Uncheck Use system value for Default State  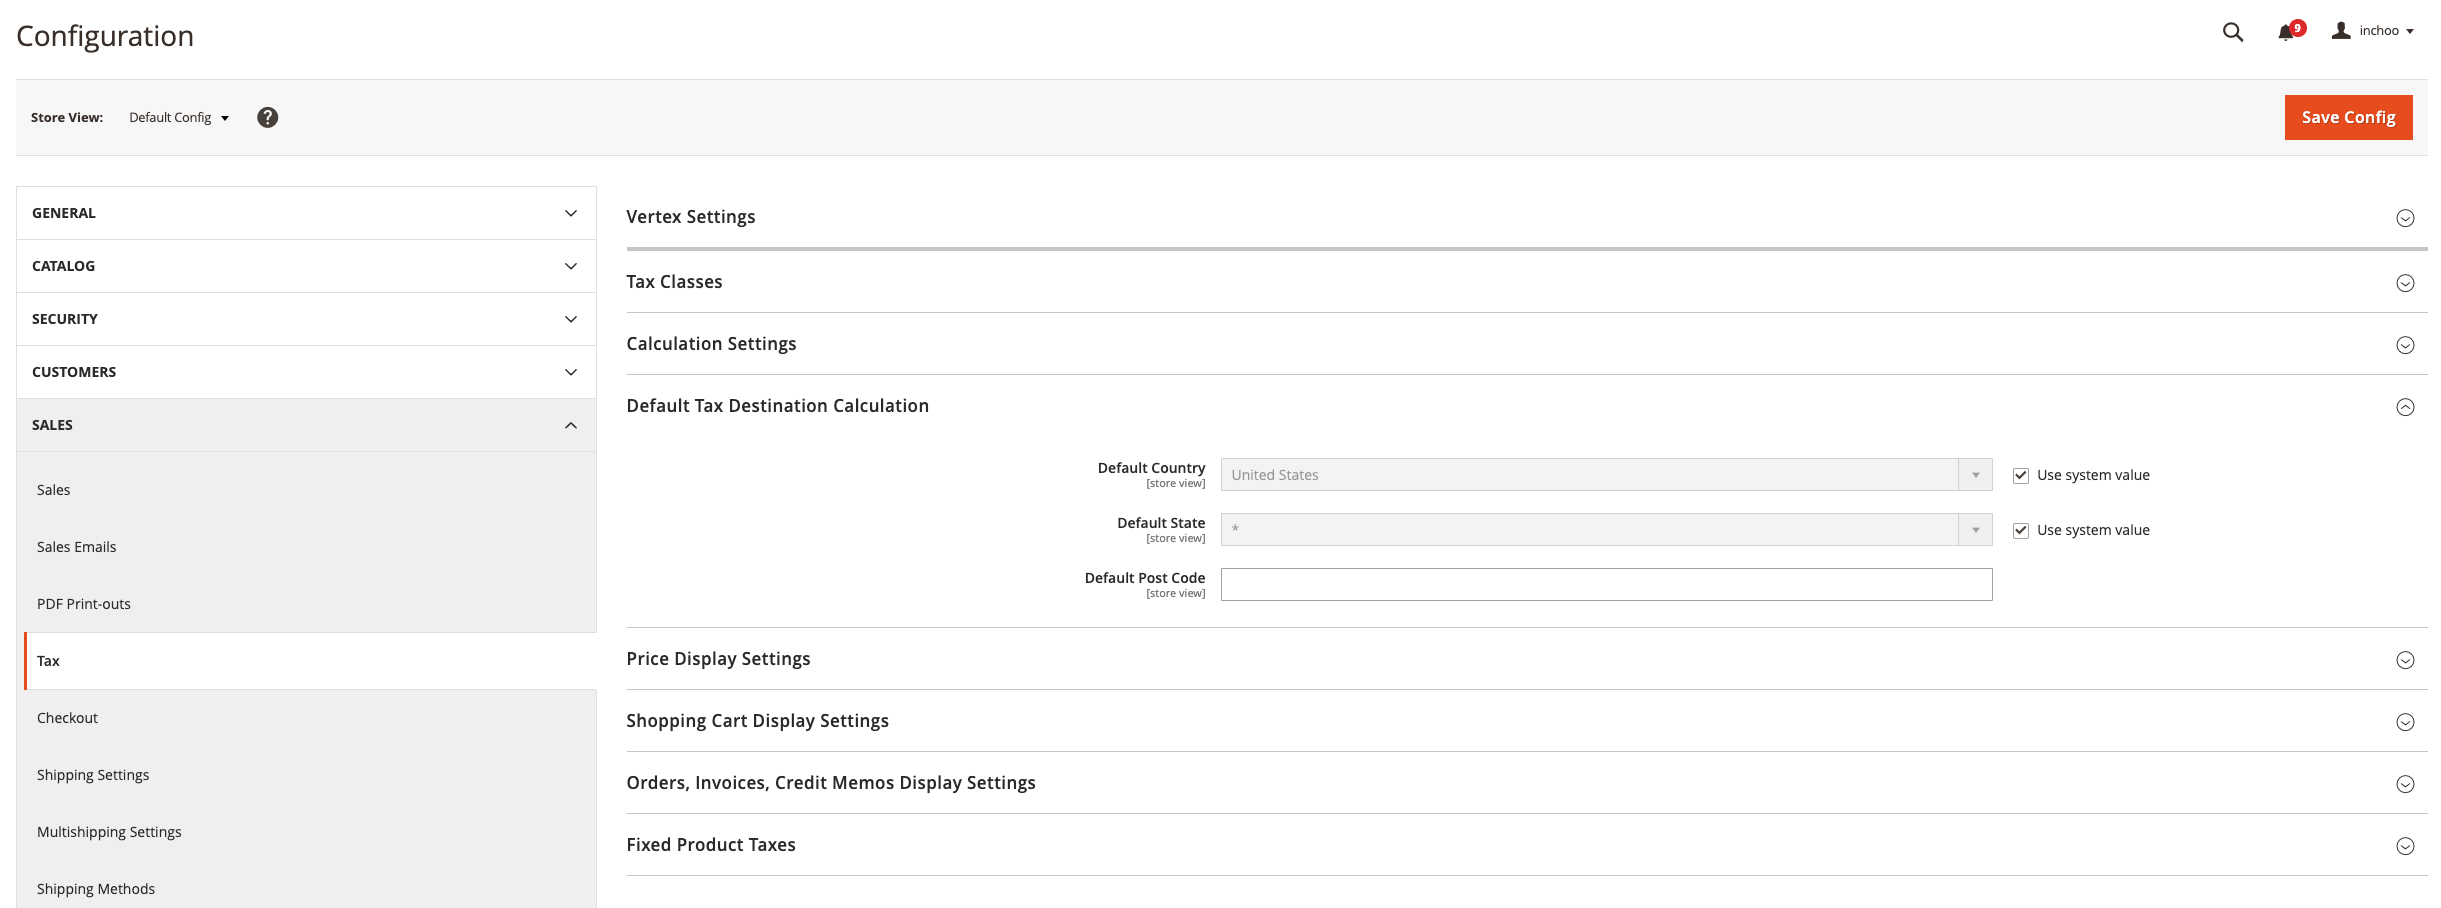(x=2021, y=530)
